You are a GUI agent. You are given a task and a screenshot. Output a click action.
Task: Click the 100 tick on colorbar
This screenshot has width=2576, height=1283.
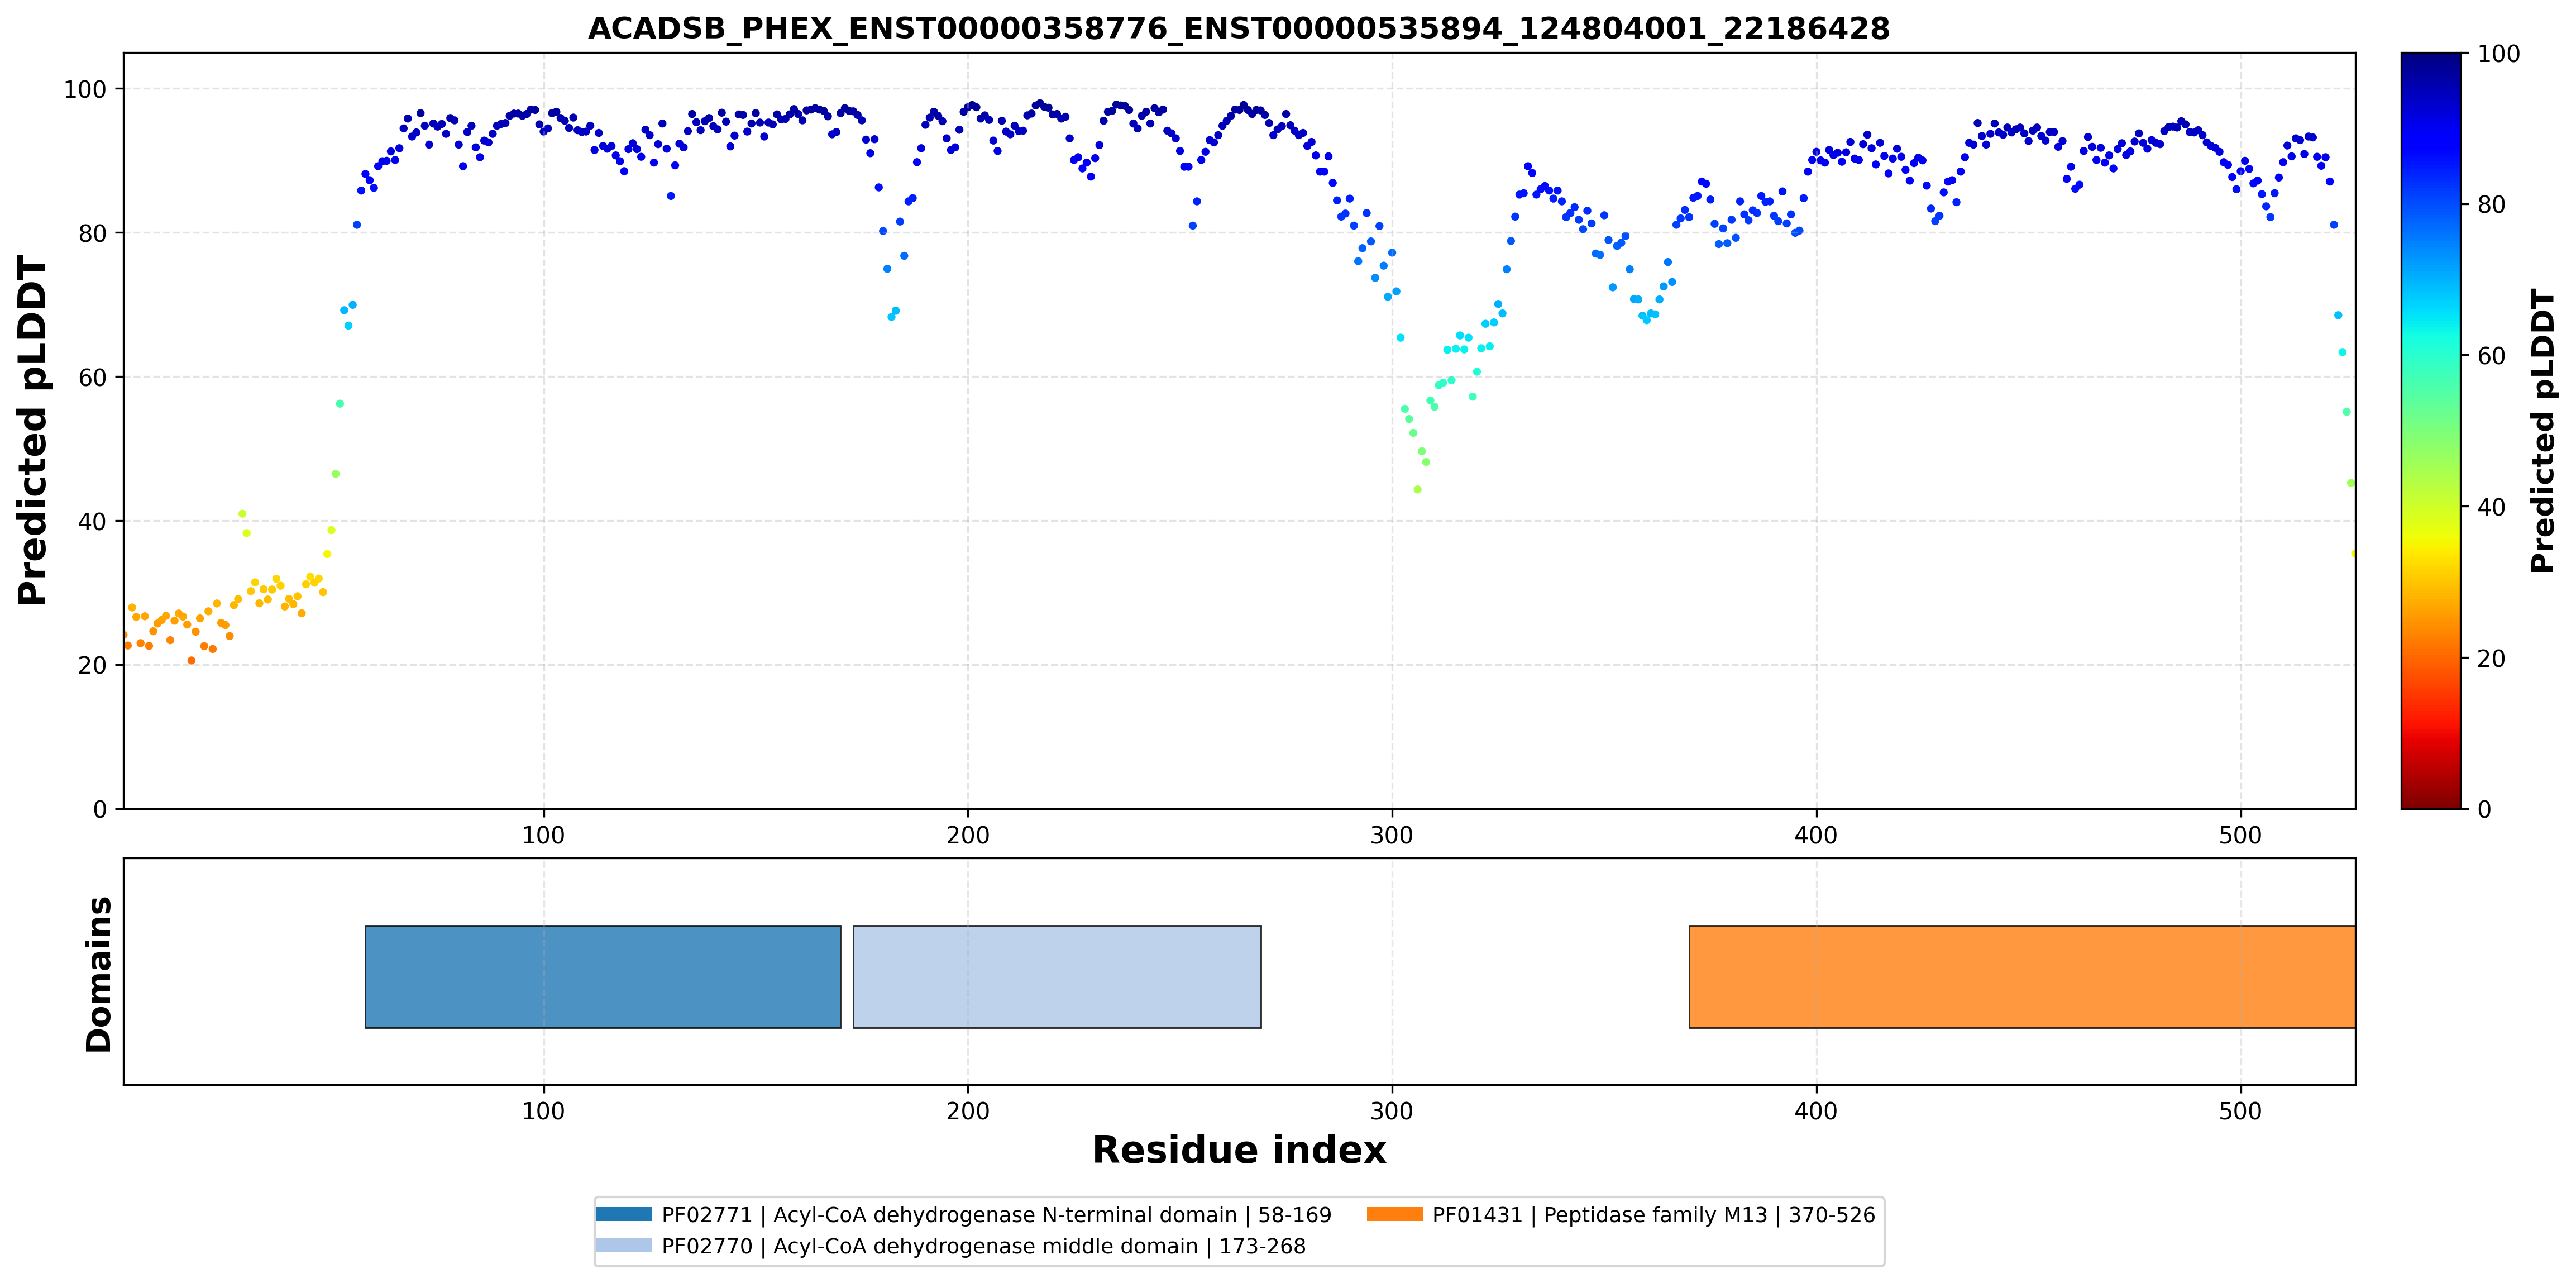[x=2498, y=54]
